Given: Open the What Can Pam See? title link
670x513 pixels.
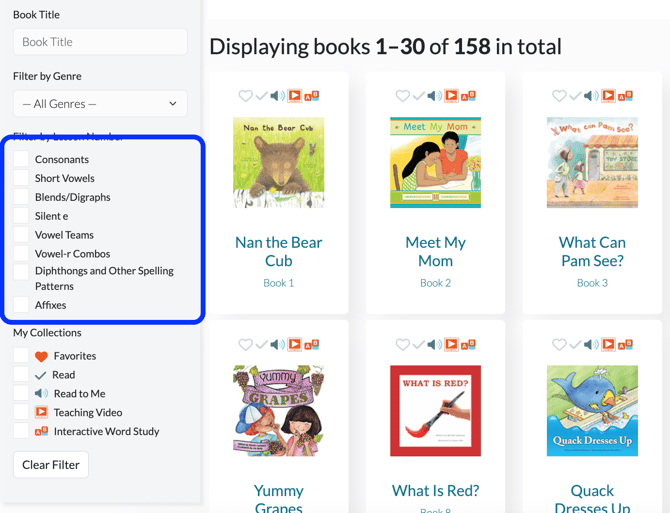Looking at the screenshot, I should tap(592, 251).
